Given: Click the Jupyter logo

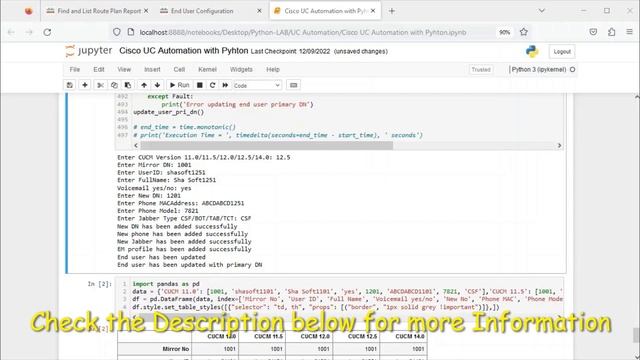Looking at the screenshot, I should click(x=89, y=51).
